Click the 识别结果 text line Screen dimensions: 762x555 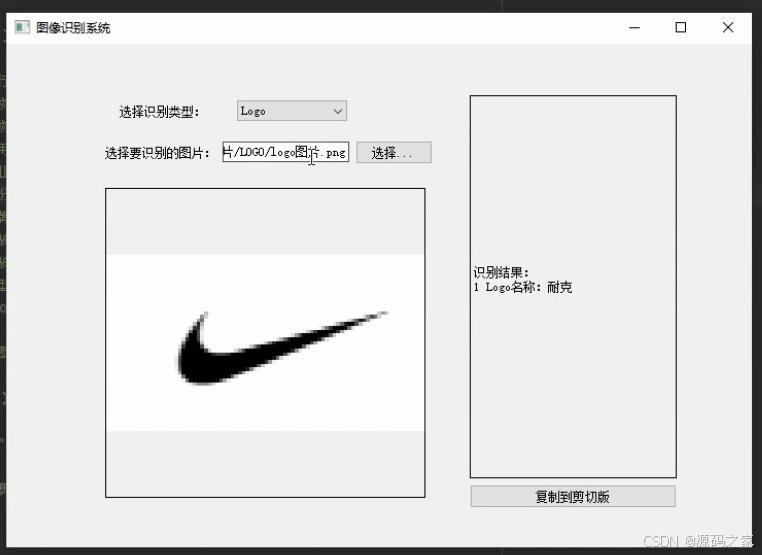(501, 272)
